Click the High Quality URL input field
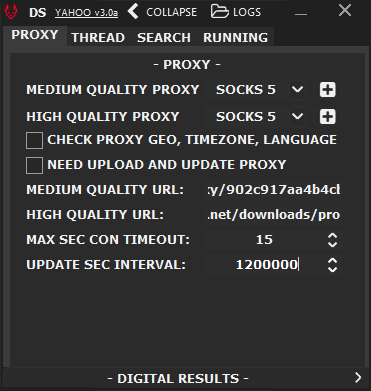 coord(274,215)
